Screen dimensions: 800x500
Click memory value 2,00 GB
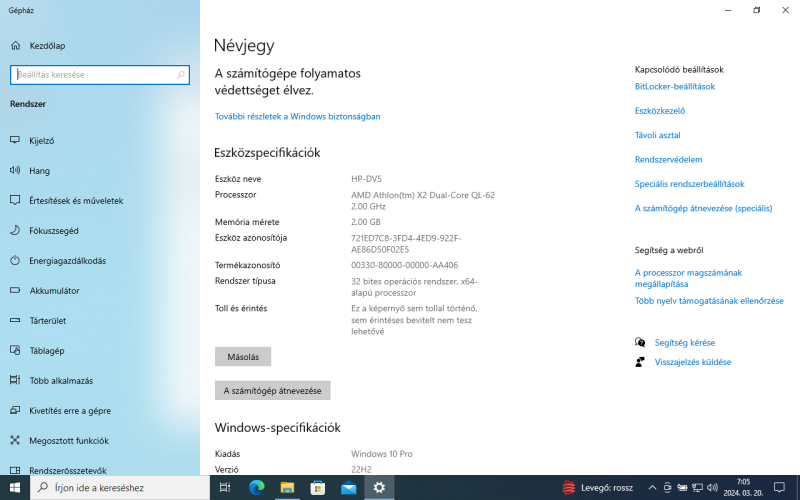[365, 222]
